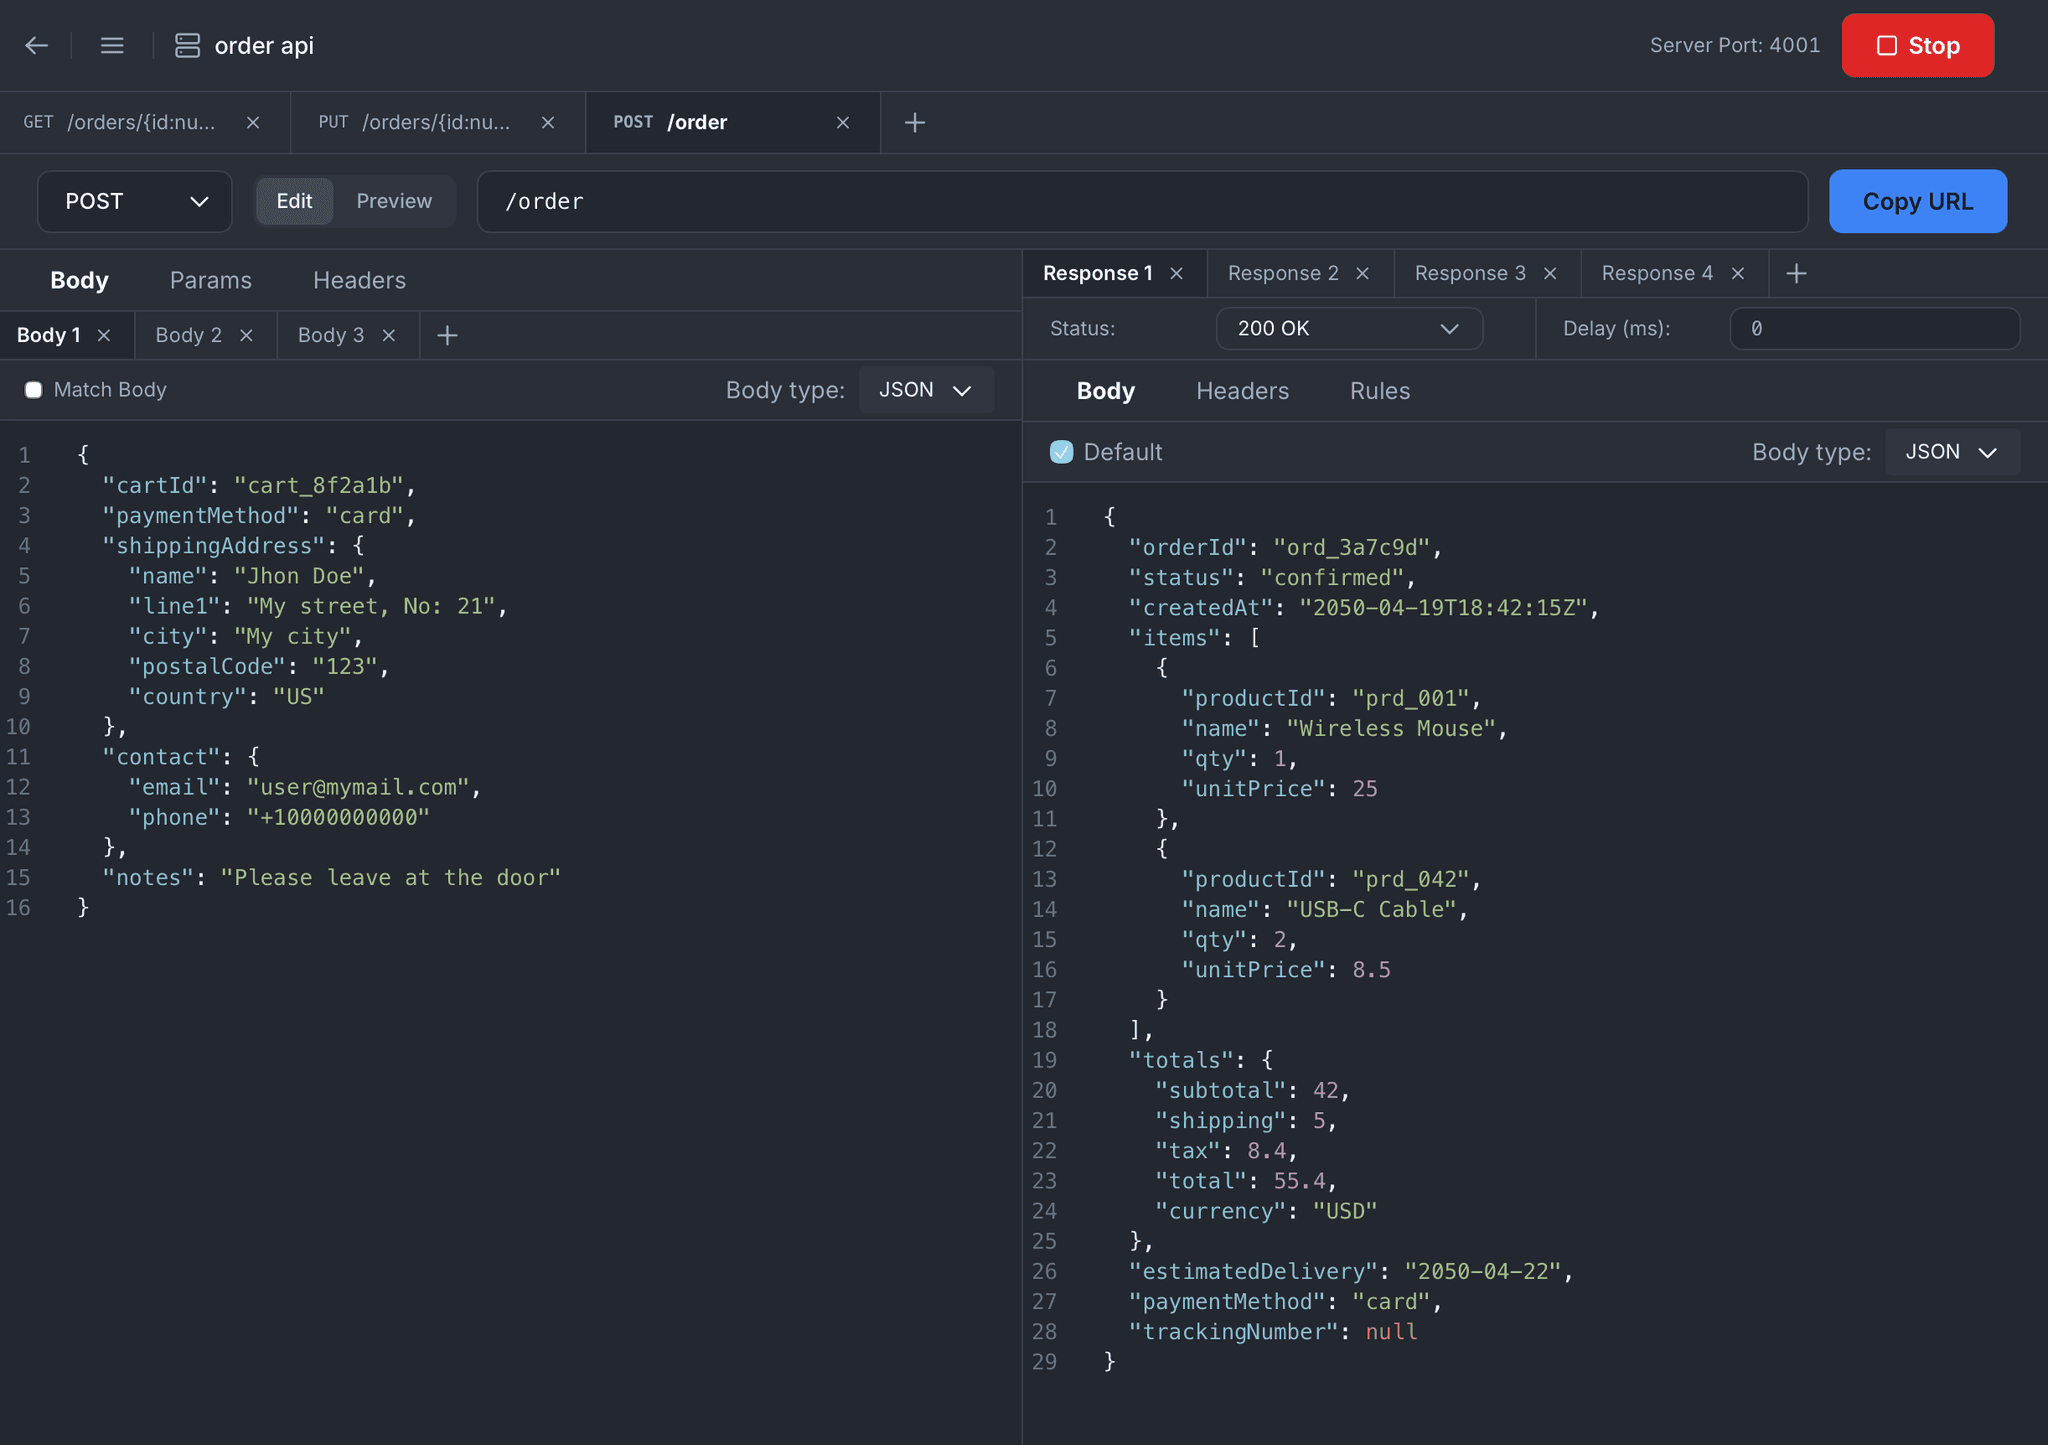Close the Response 1 tab
Image resolution: width=2048 pixels, height=1445 pixels.
tap(1177, 273)
